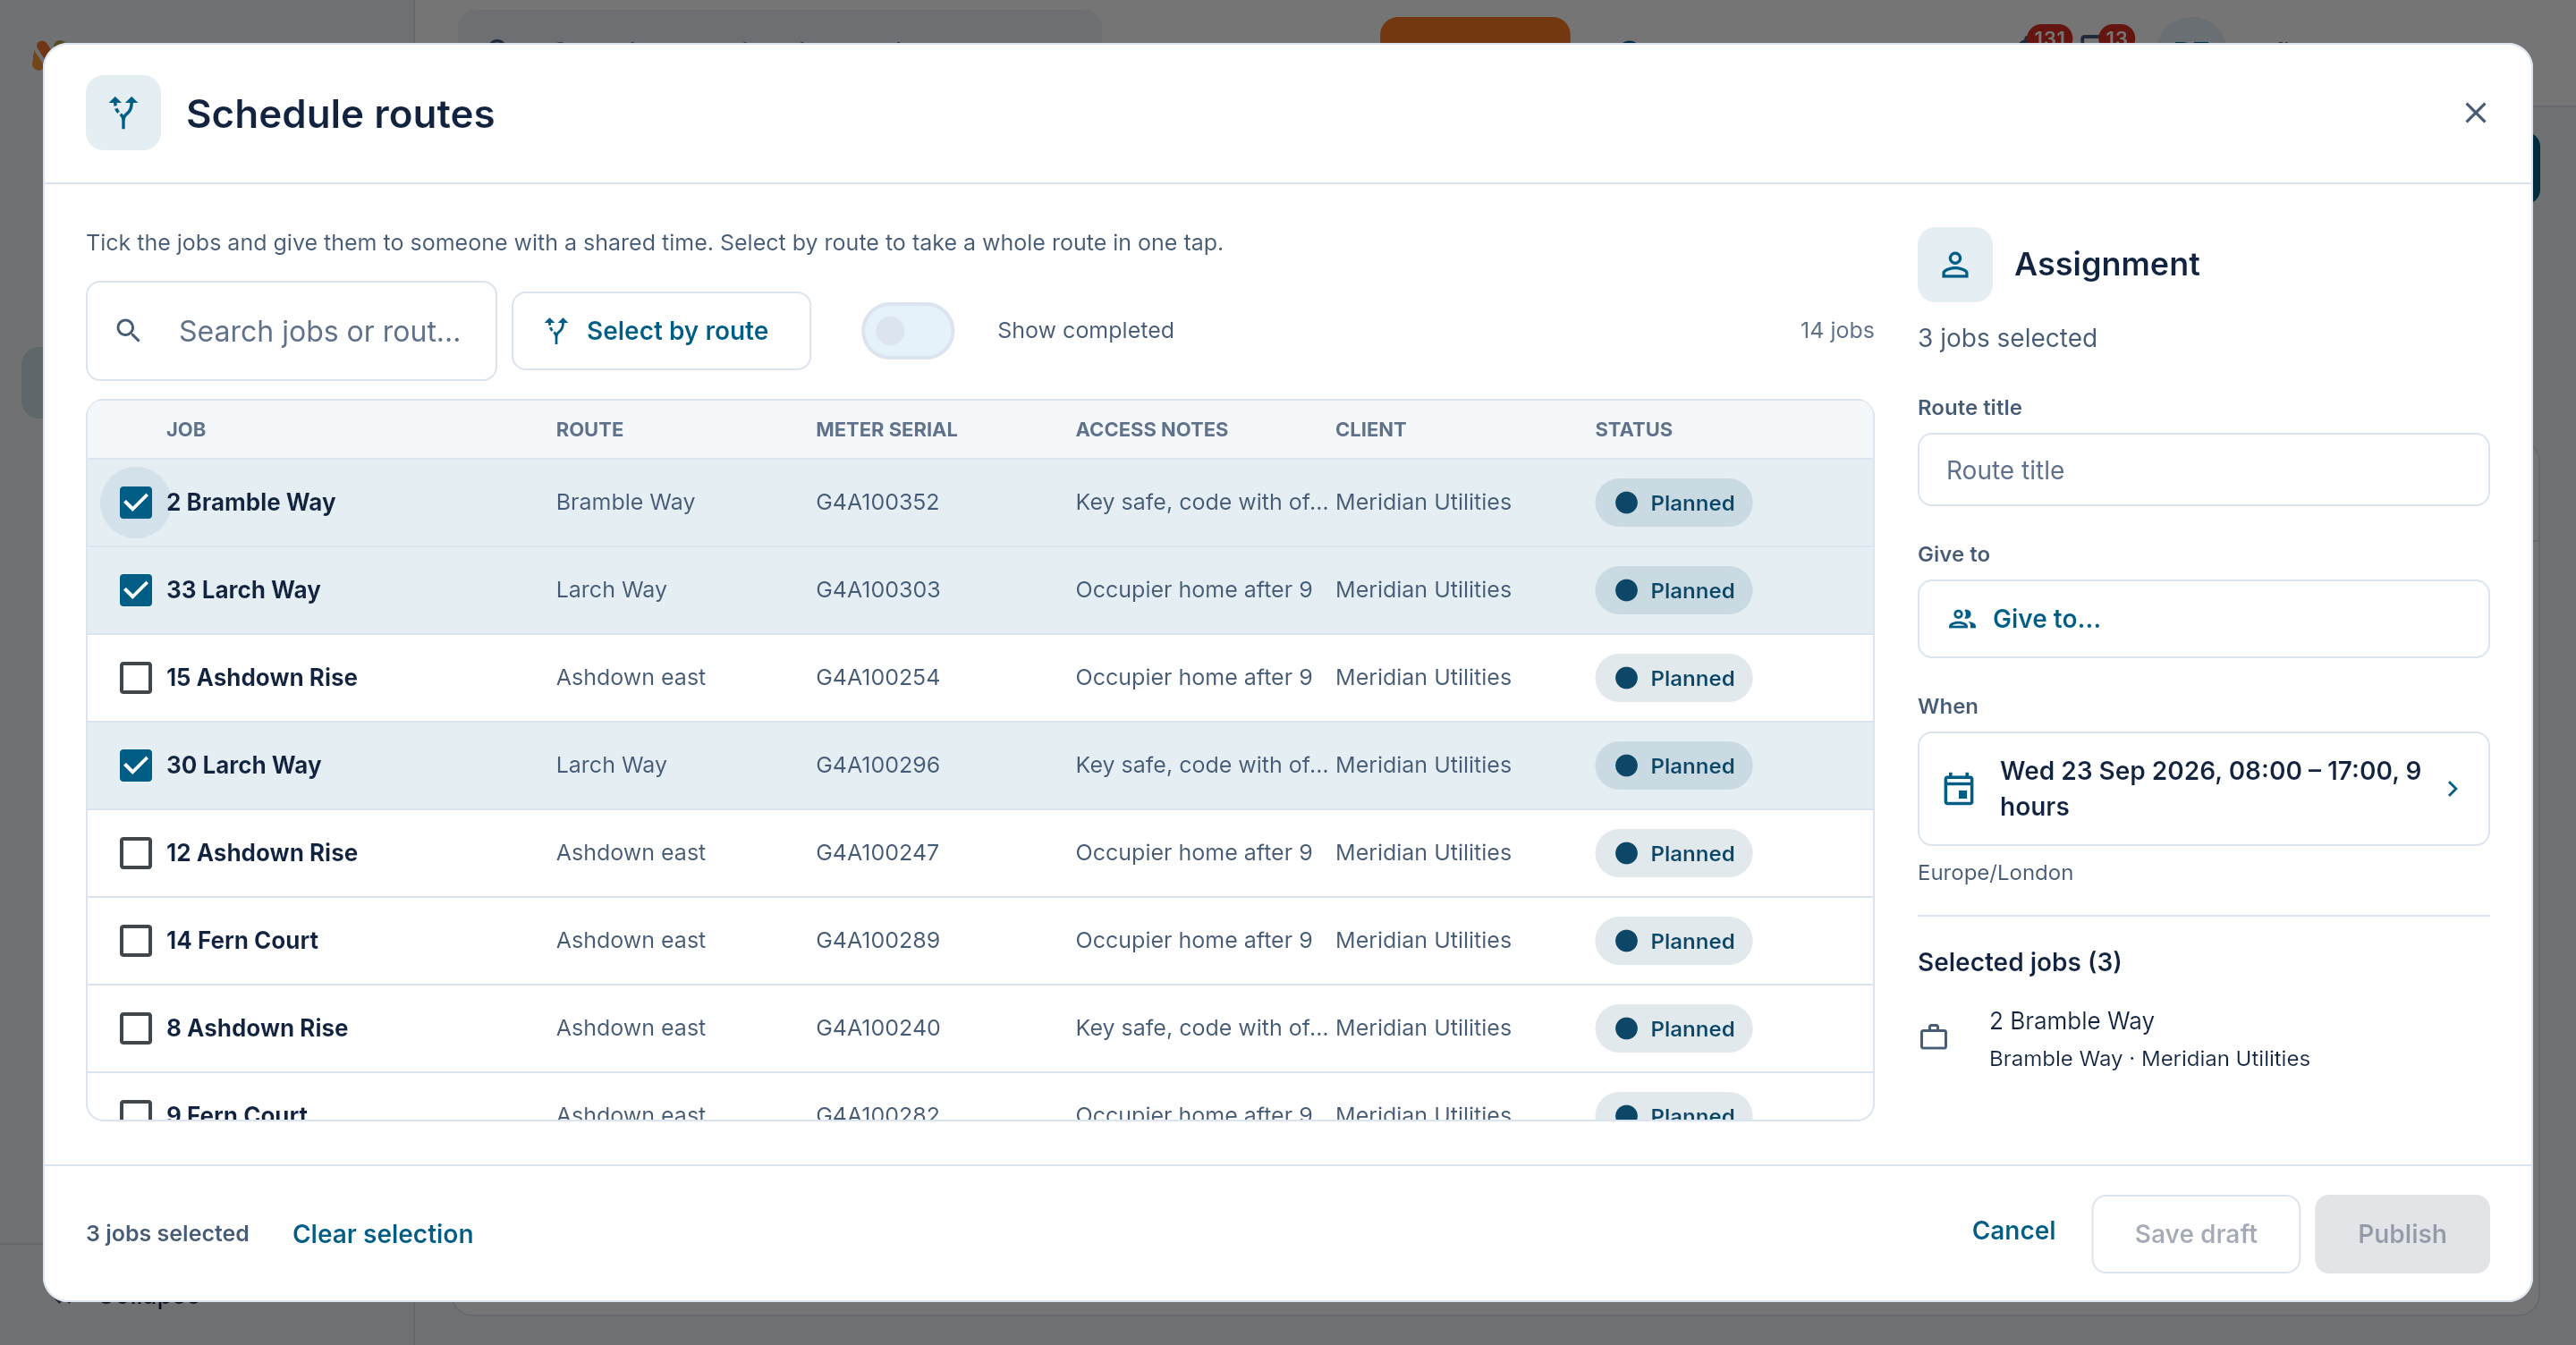Tick the 15 Ashdown Rise checkbox
Viewport: 2576px width, 1345px height.
pyautogui.click(x=135, y=677)
